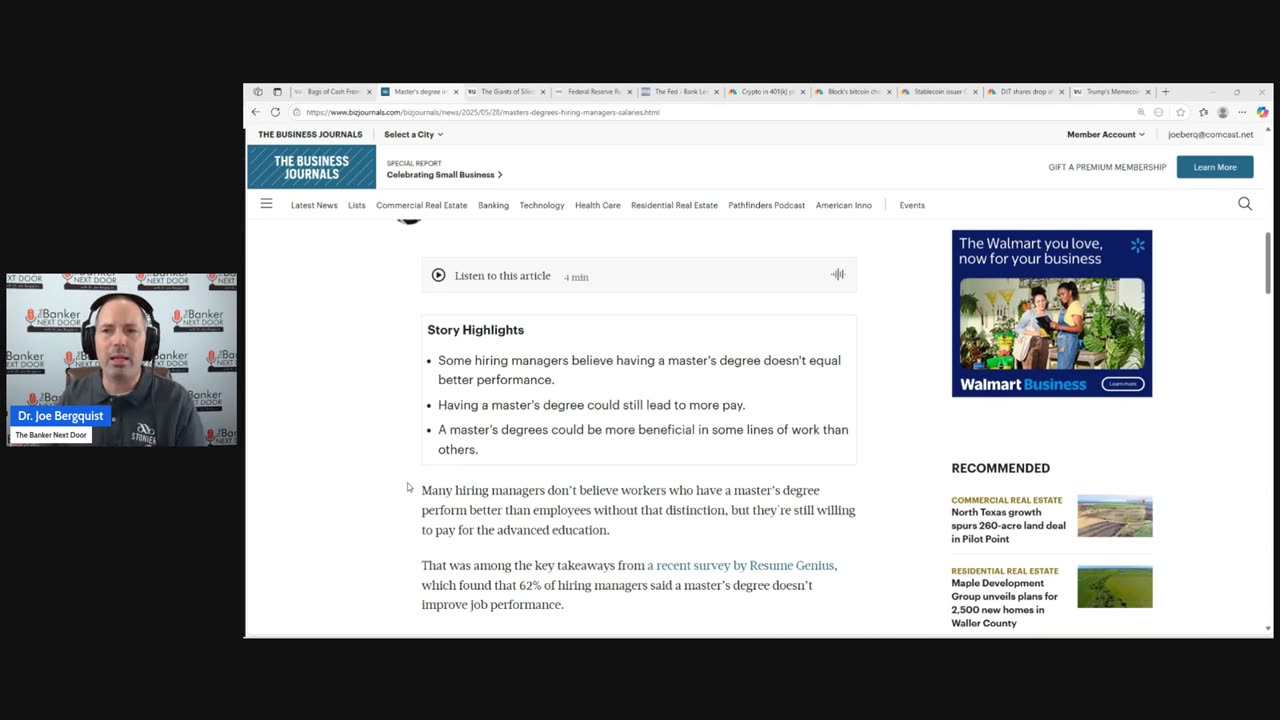Click the Dr. Joe Bergquist webcam video
The image size is (1280, 720).
122,359
